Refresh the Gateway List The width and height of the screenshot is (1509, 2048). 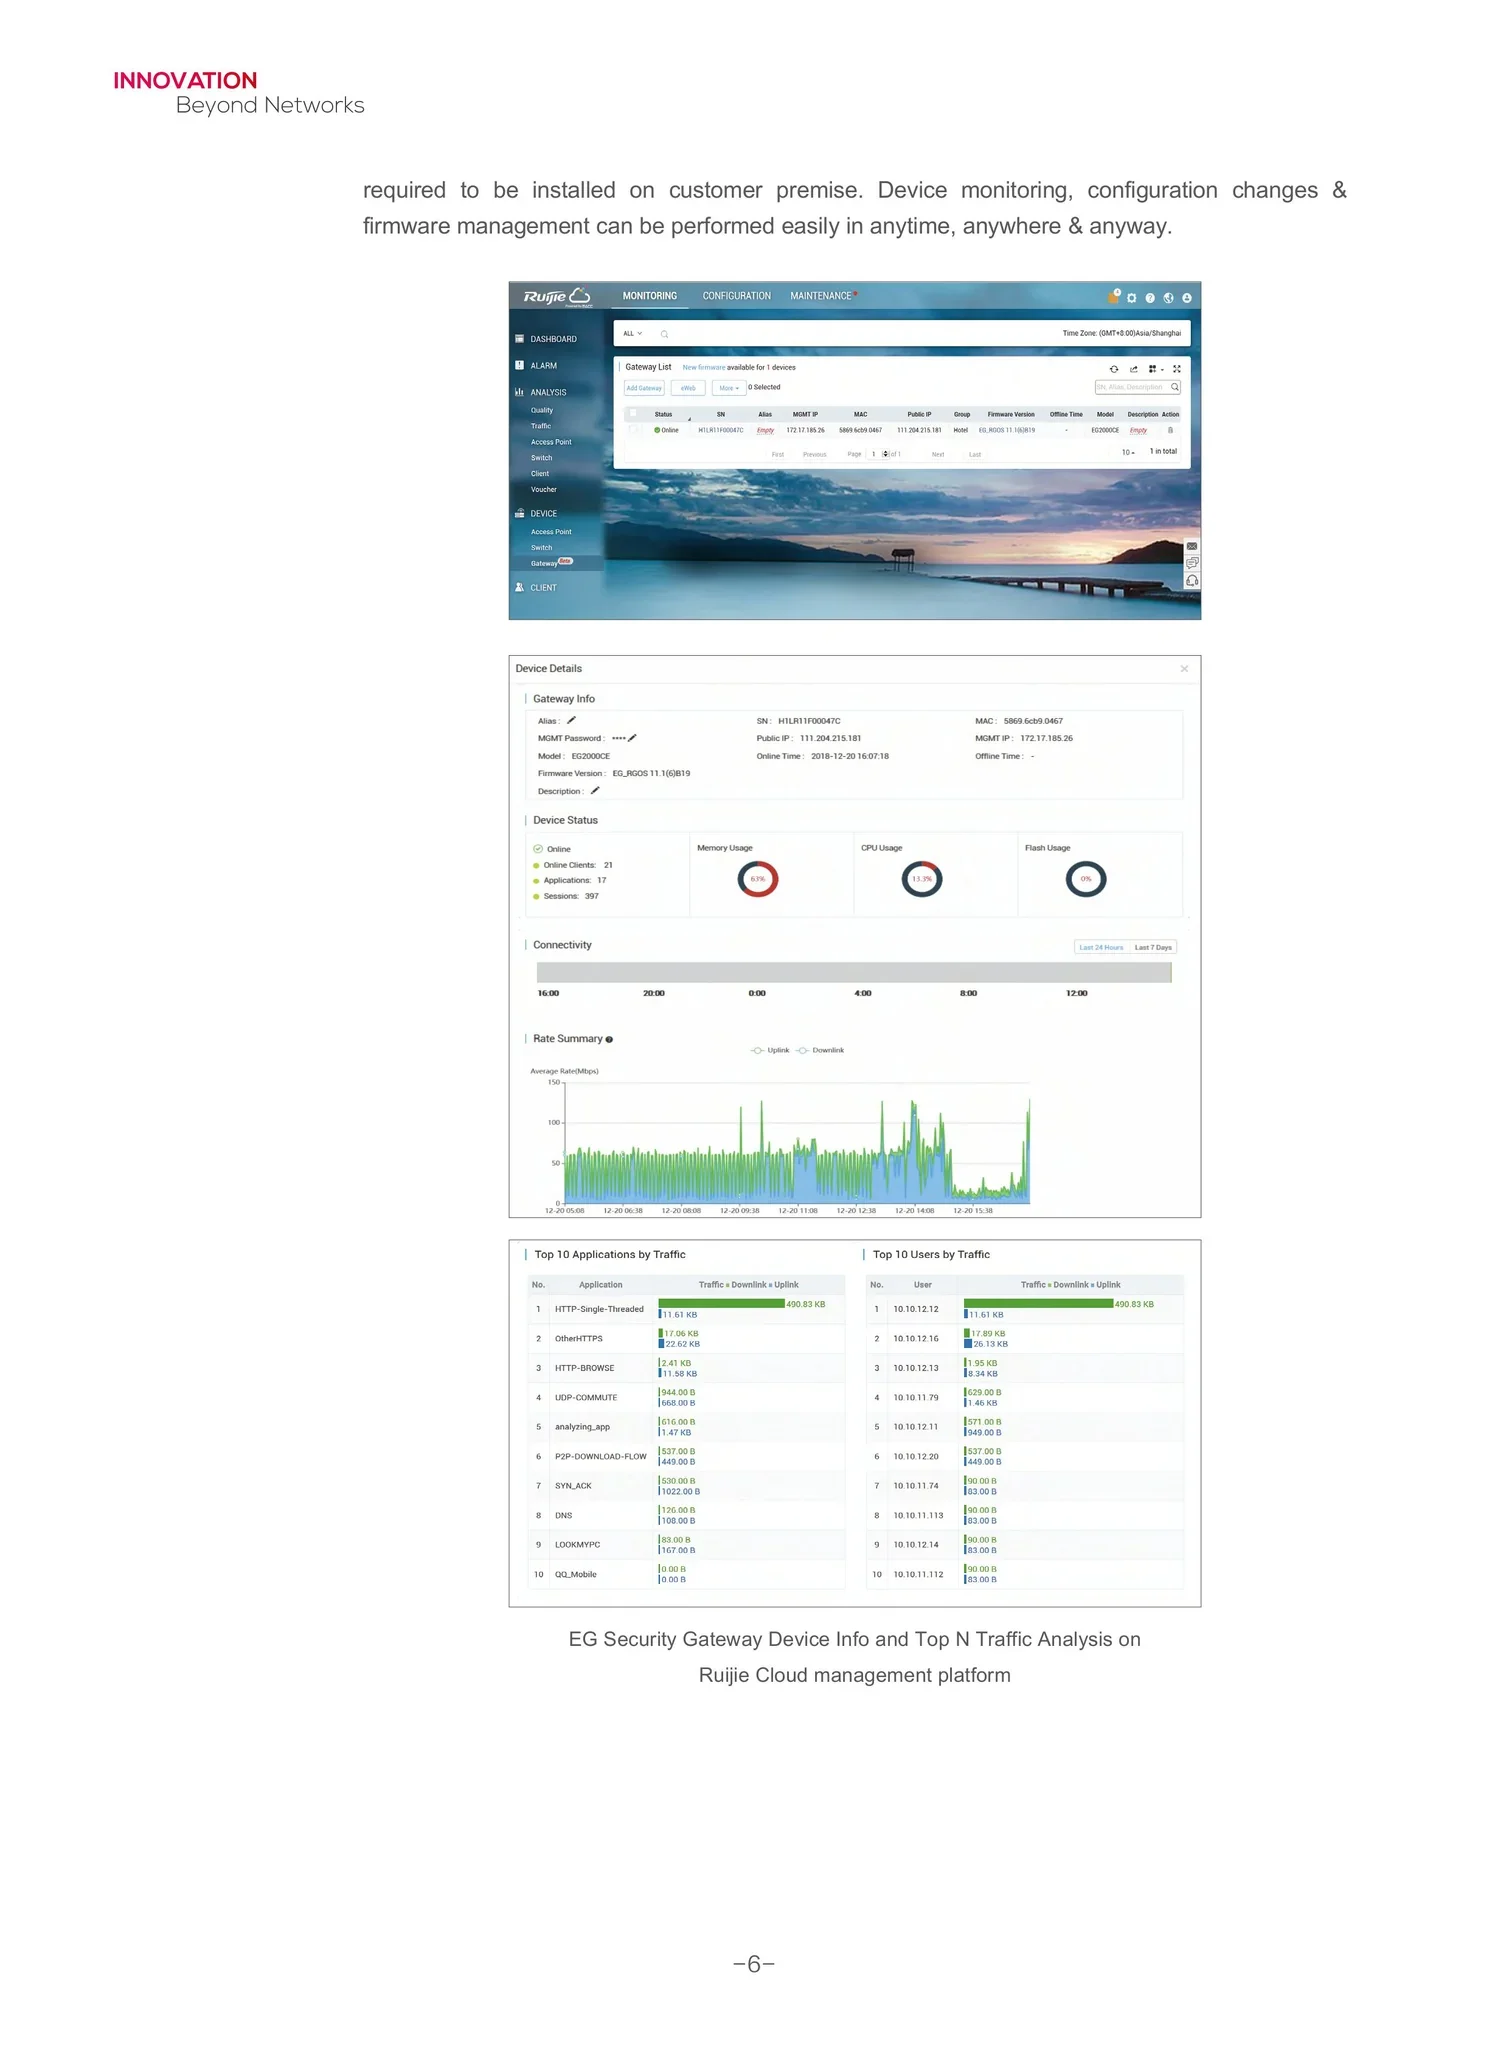click(x=1114, y=369)
